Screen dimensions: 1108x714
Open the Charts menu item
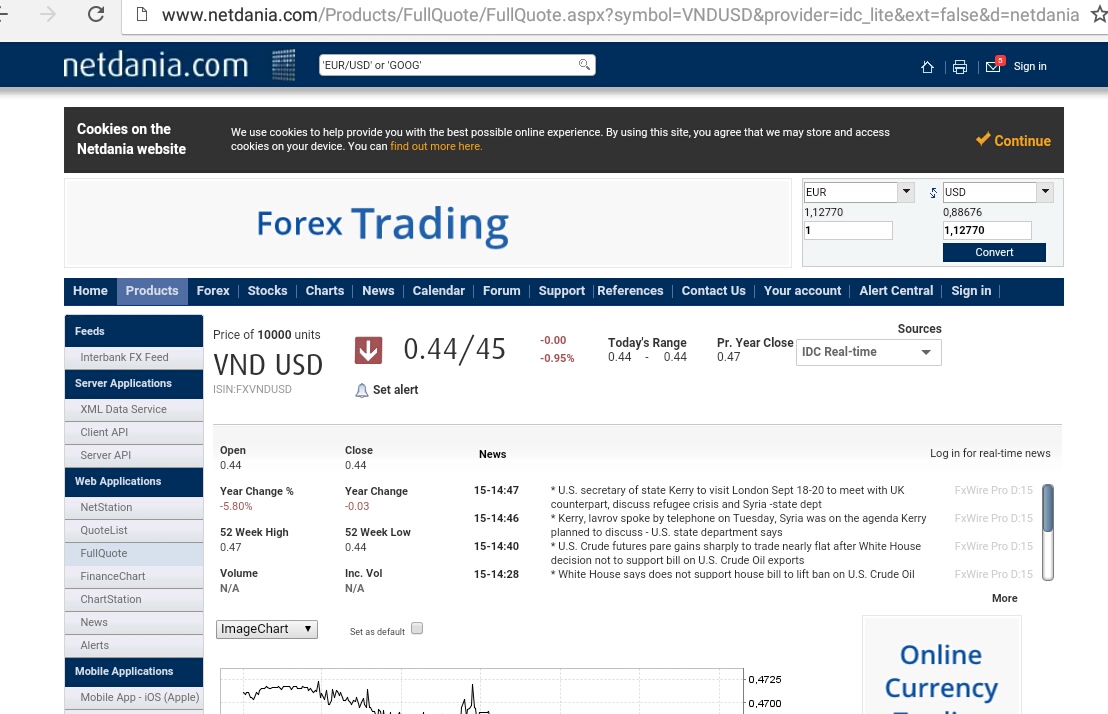pyautogui.click(x=324, y=291)
